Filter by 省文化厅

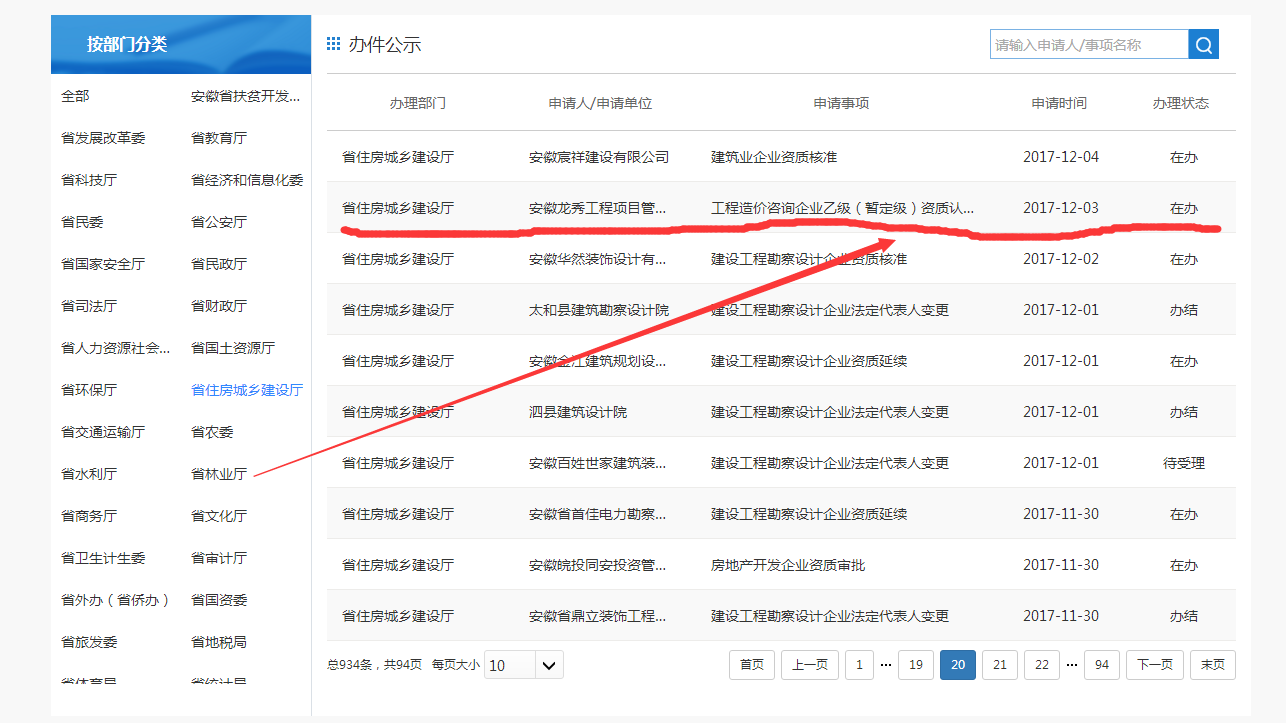coord(219,516)
